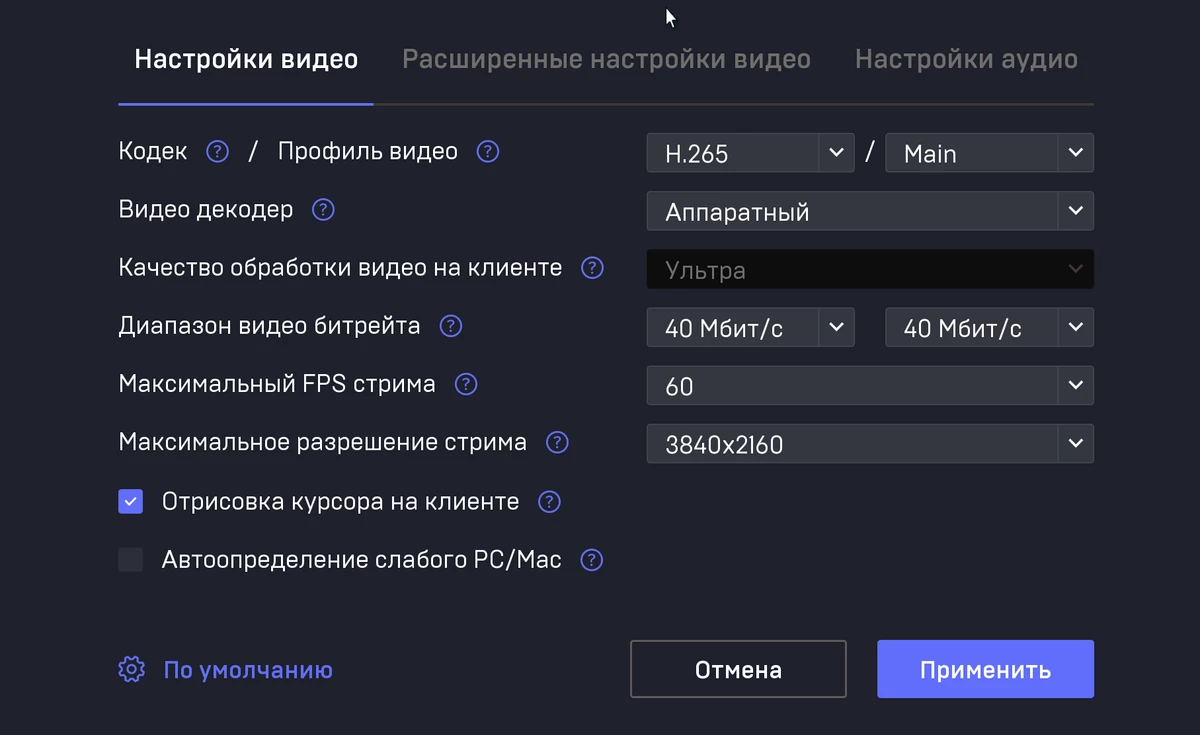Open the Main video profile dropdown
1200x735 pixels.
pos(990,153)
